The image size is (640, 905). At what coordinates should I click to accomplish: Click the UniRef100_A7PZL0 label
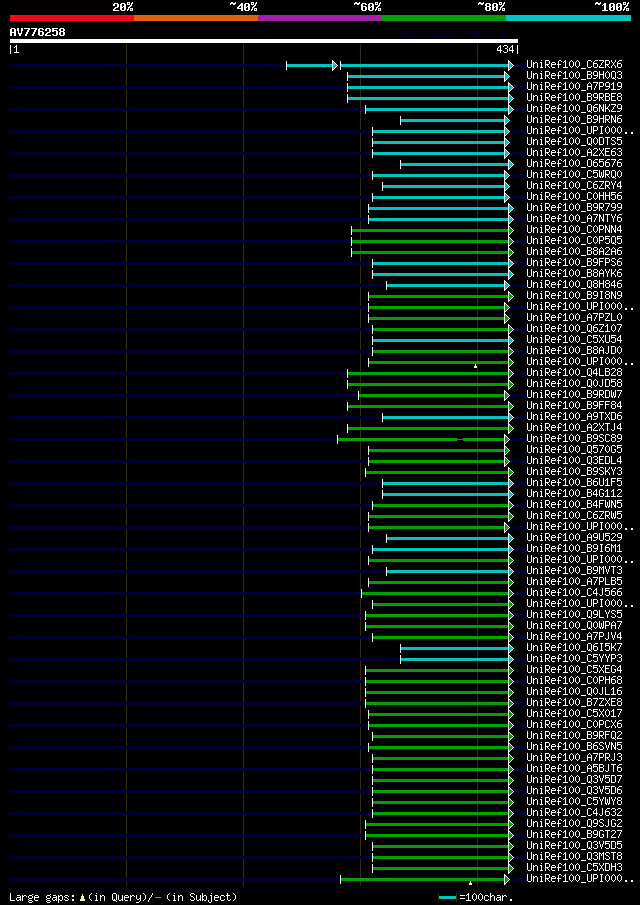click(574, 318)
